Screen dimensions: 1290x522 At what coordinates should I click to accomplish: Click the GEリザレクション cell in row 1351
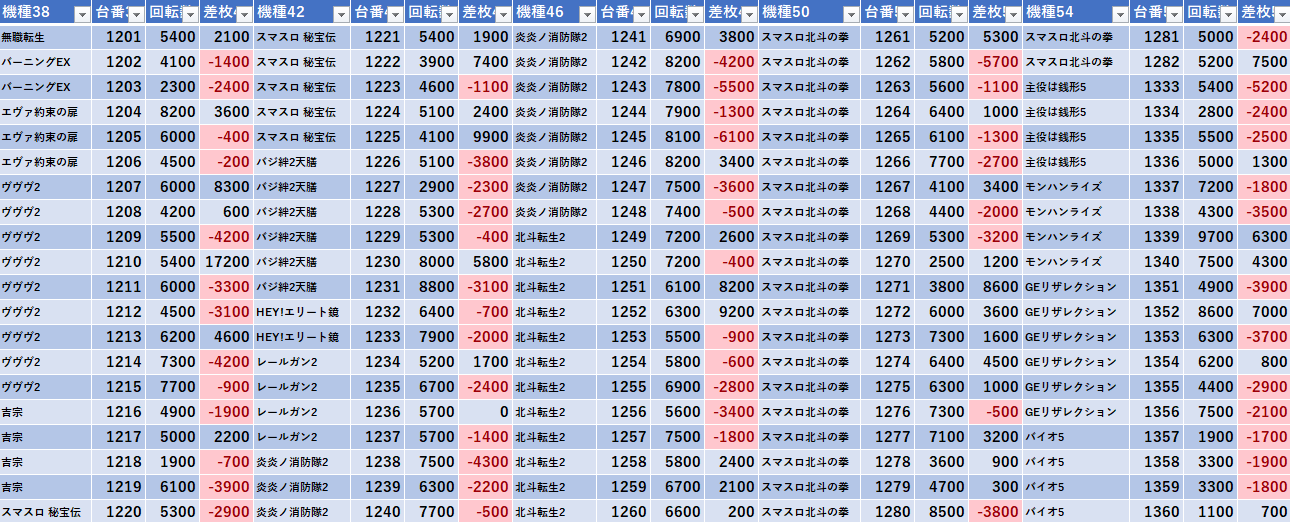[1076, 287]
